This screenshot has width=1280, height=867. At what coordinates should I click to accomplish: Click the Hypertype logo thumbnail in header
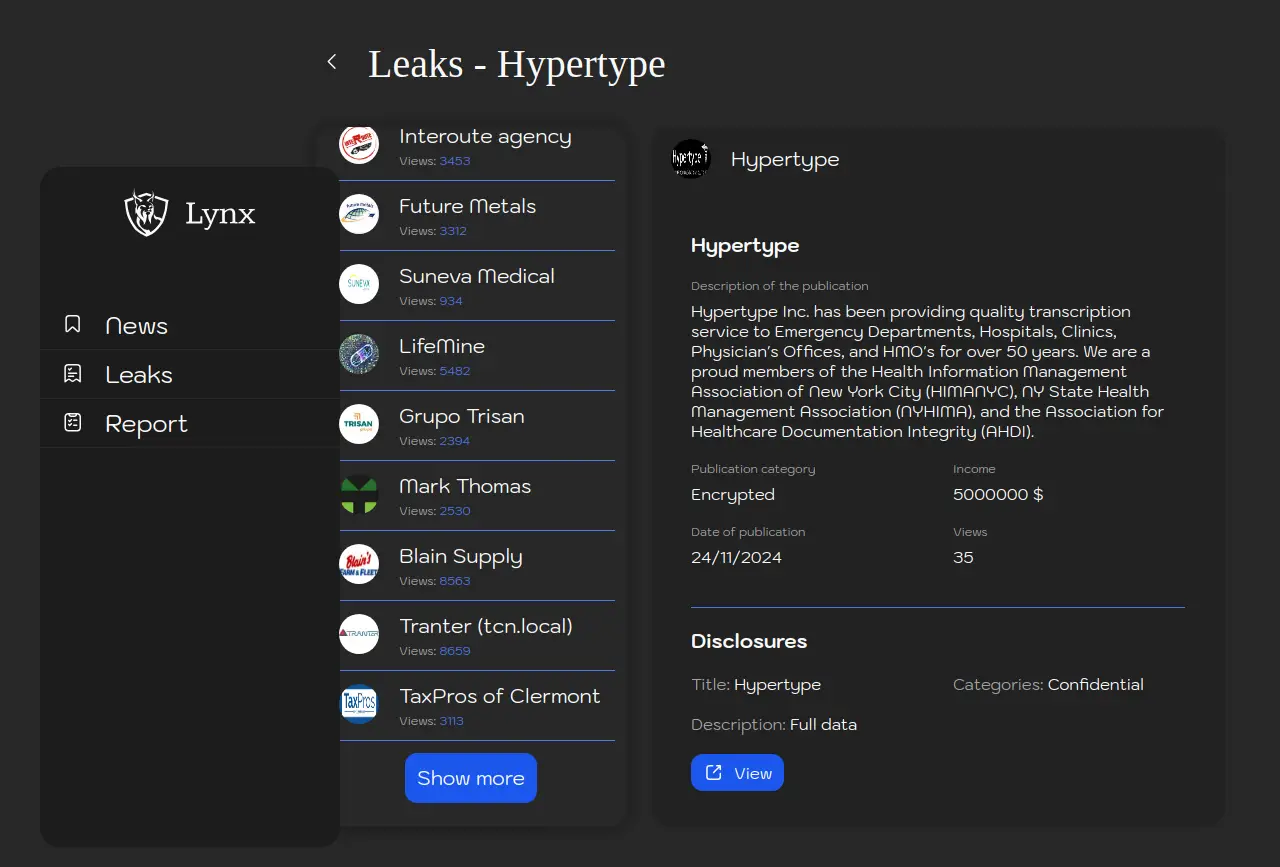click(x=691, y=159)
